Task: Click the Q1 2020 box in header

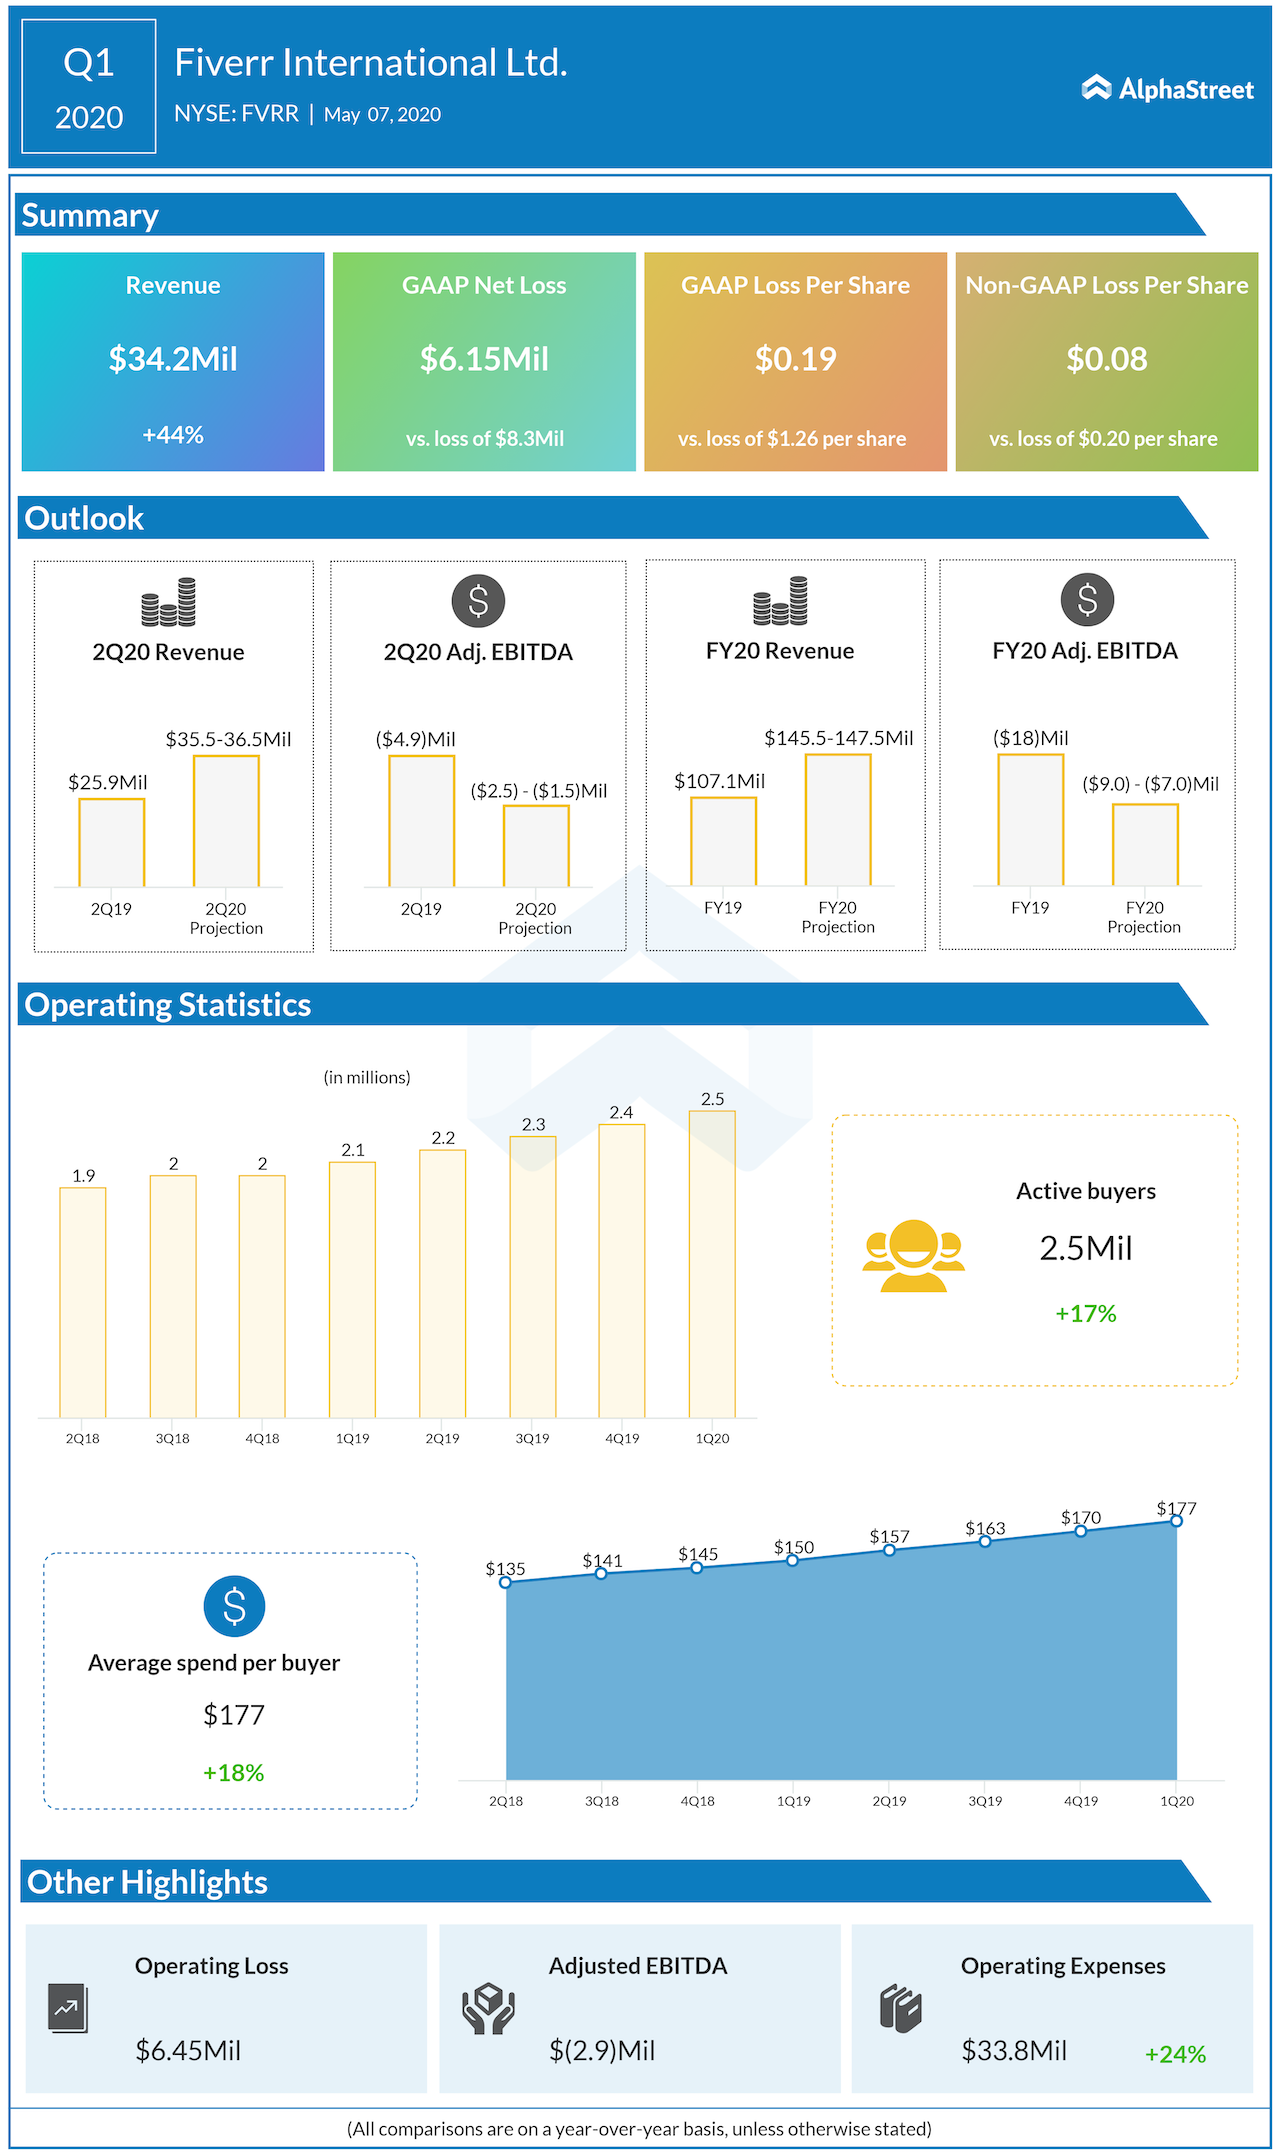Action: tap(89, 87)
